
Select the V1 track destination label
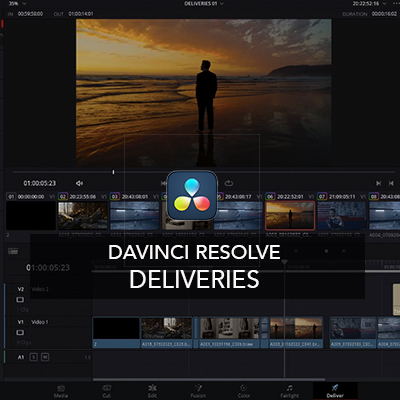click(x=21, y=322)
